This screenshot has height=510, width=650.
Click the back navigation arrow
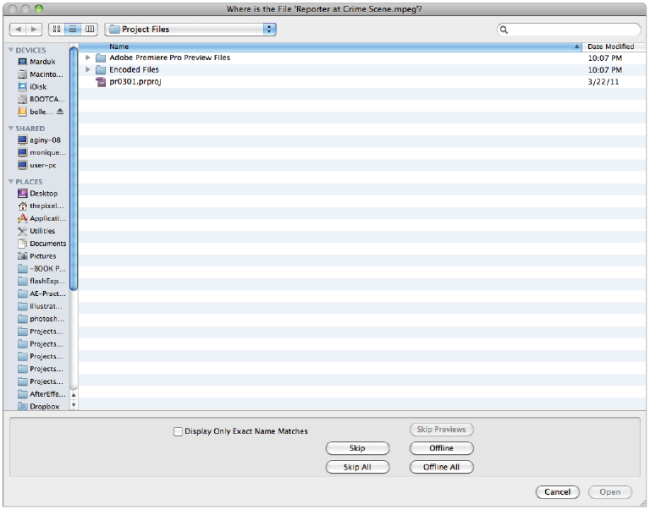tap(19, 30)
